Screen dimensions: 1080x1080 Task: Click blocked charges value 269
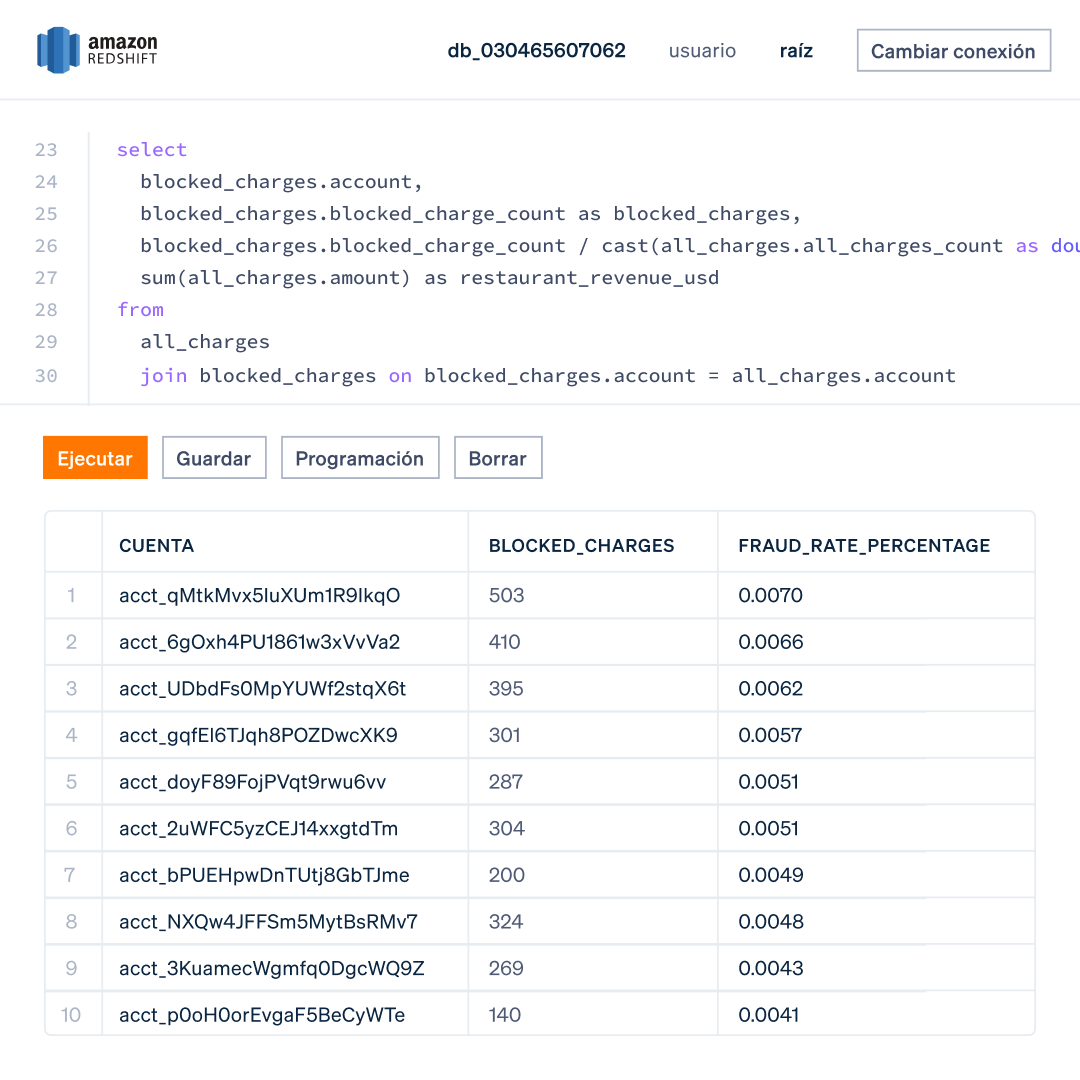506,968
